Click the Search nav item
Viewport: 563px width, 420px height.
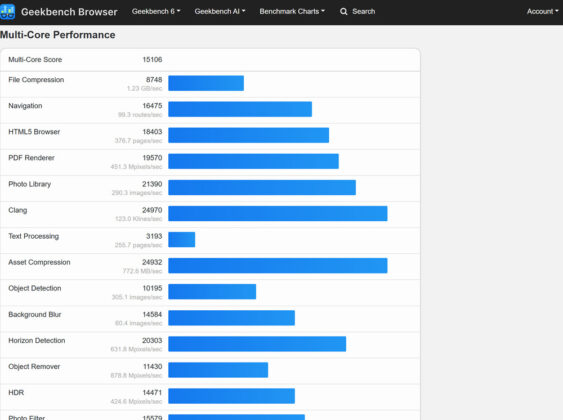point(358,11)
